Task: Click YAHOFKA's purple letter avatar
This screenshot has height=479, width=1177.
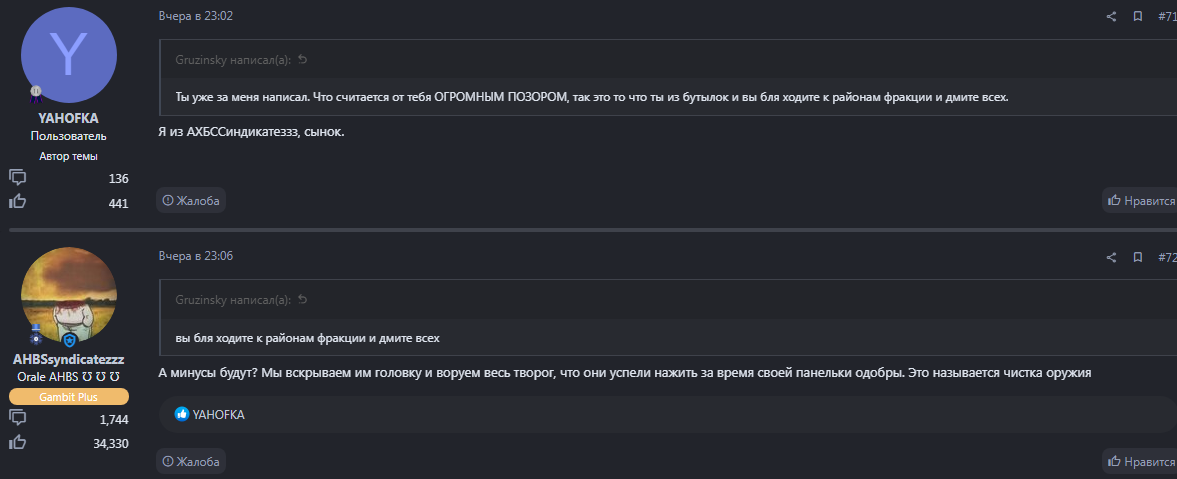Action: point(68,55)
